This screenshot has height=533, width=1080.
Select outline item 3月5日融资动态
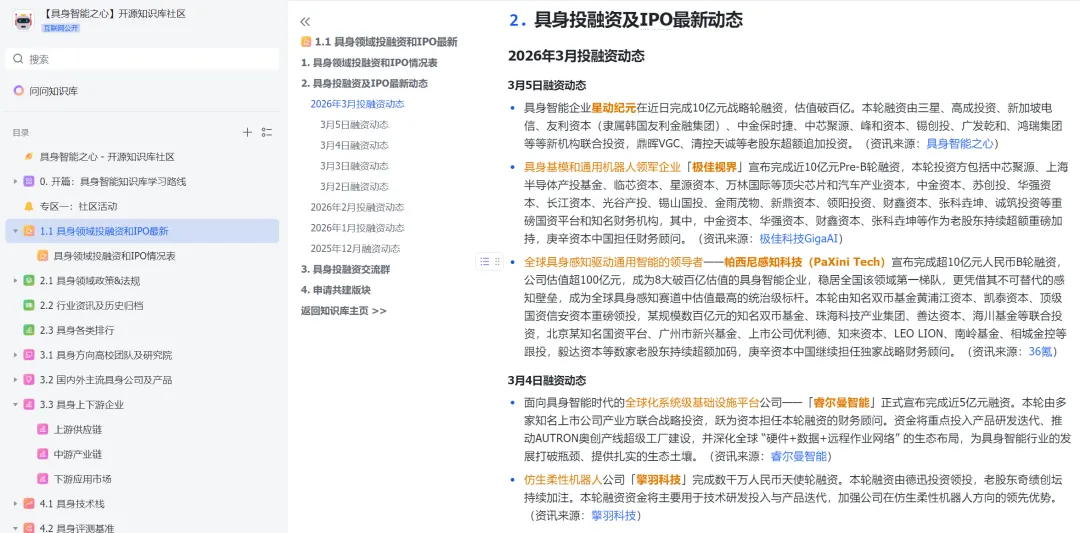pos(354,125)
